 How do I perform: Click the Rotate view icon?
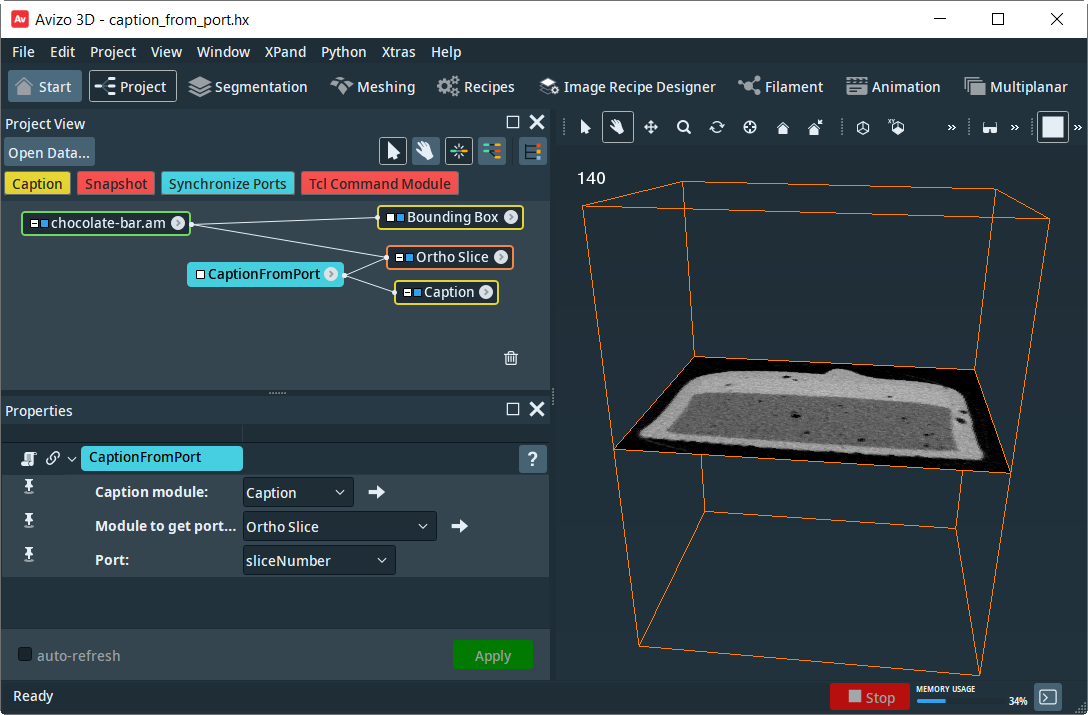tap(717, 127)
